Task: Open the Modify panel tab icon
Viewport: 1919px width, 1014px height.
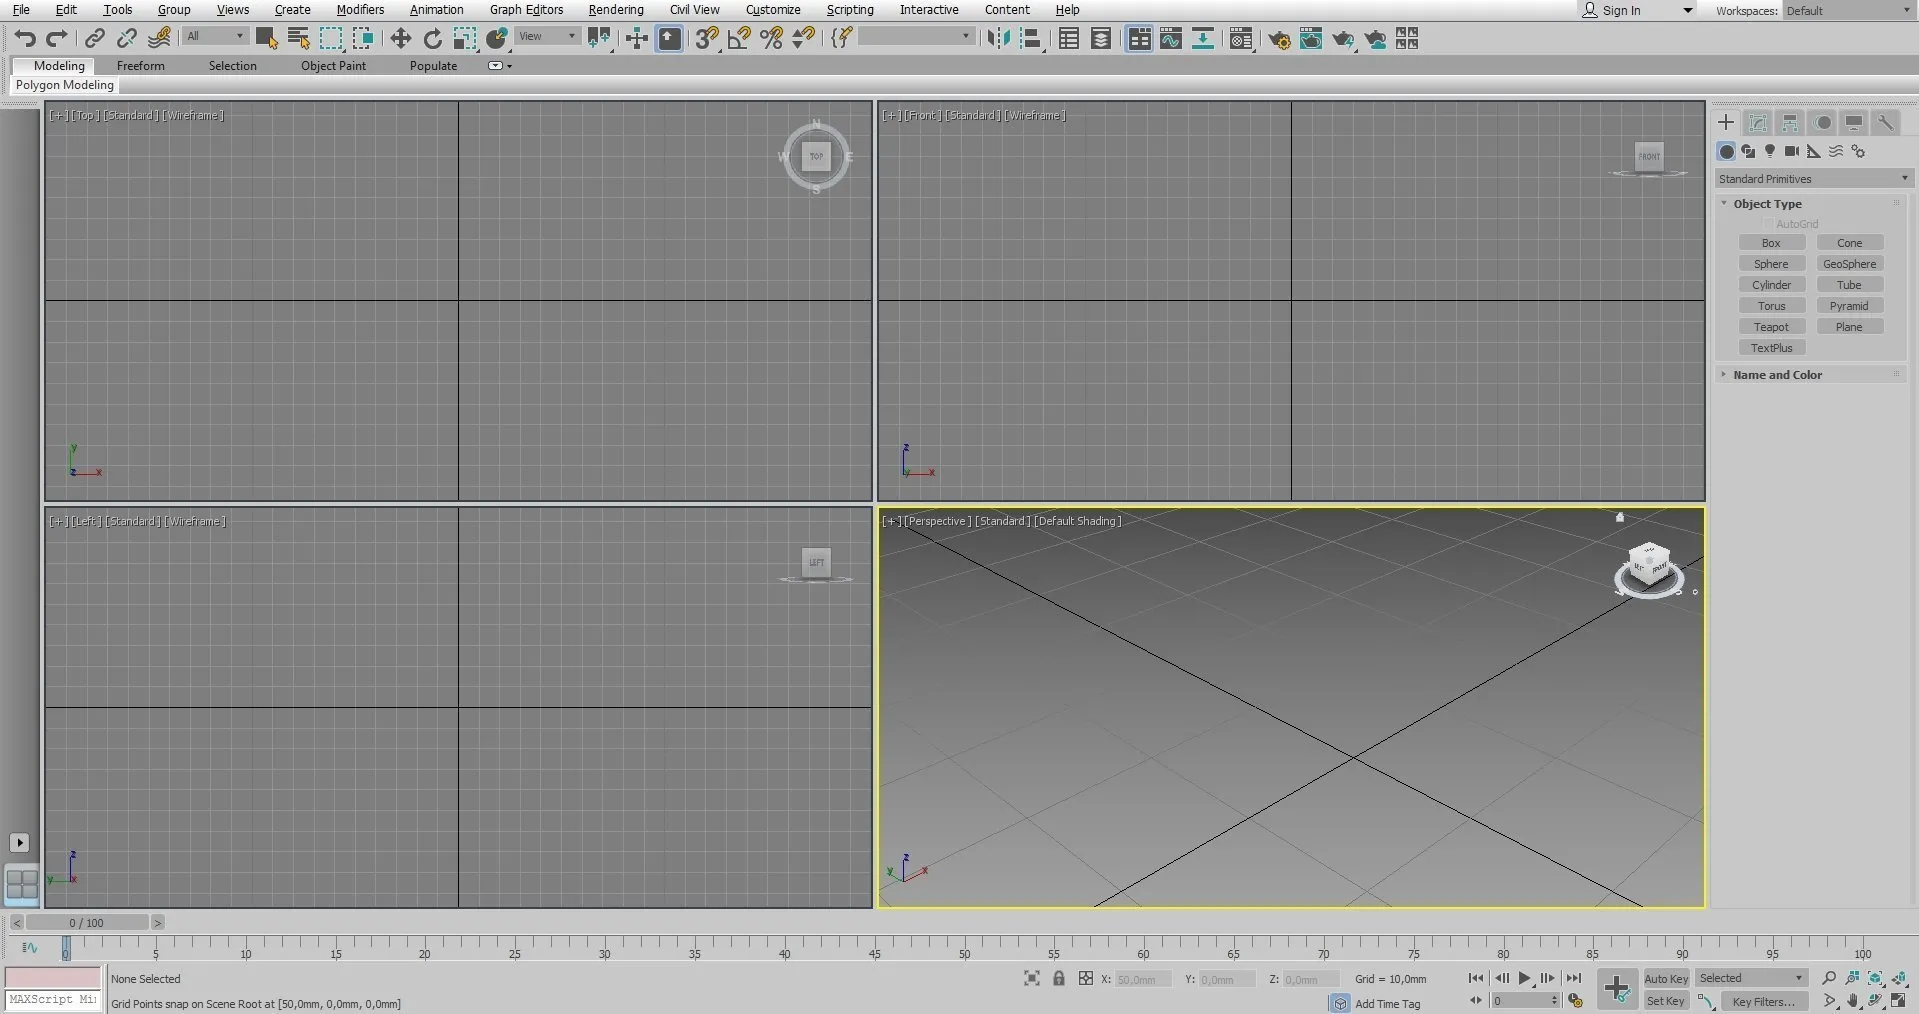Action: click(x=1757, y=123)
